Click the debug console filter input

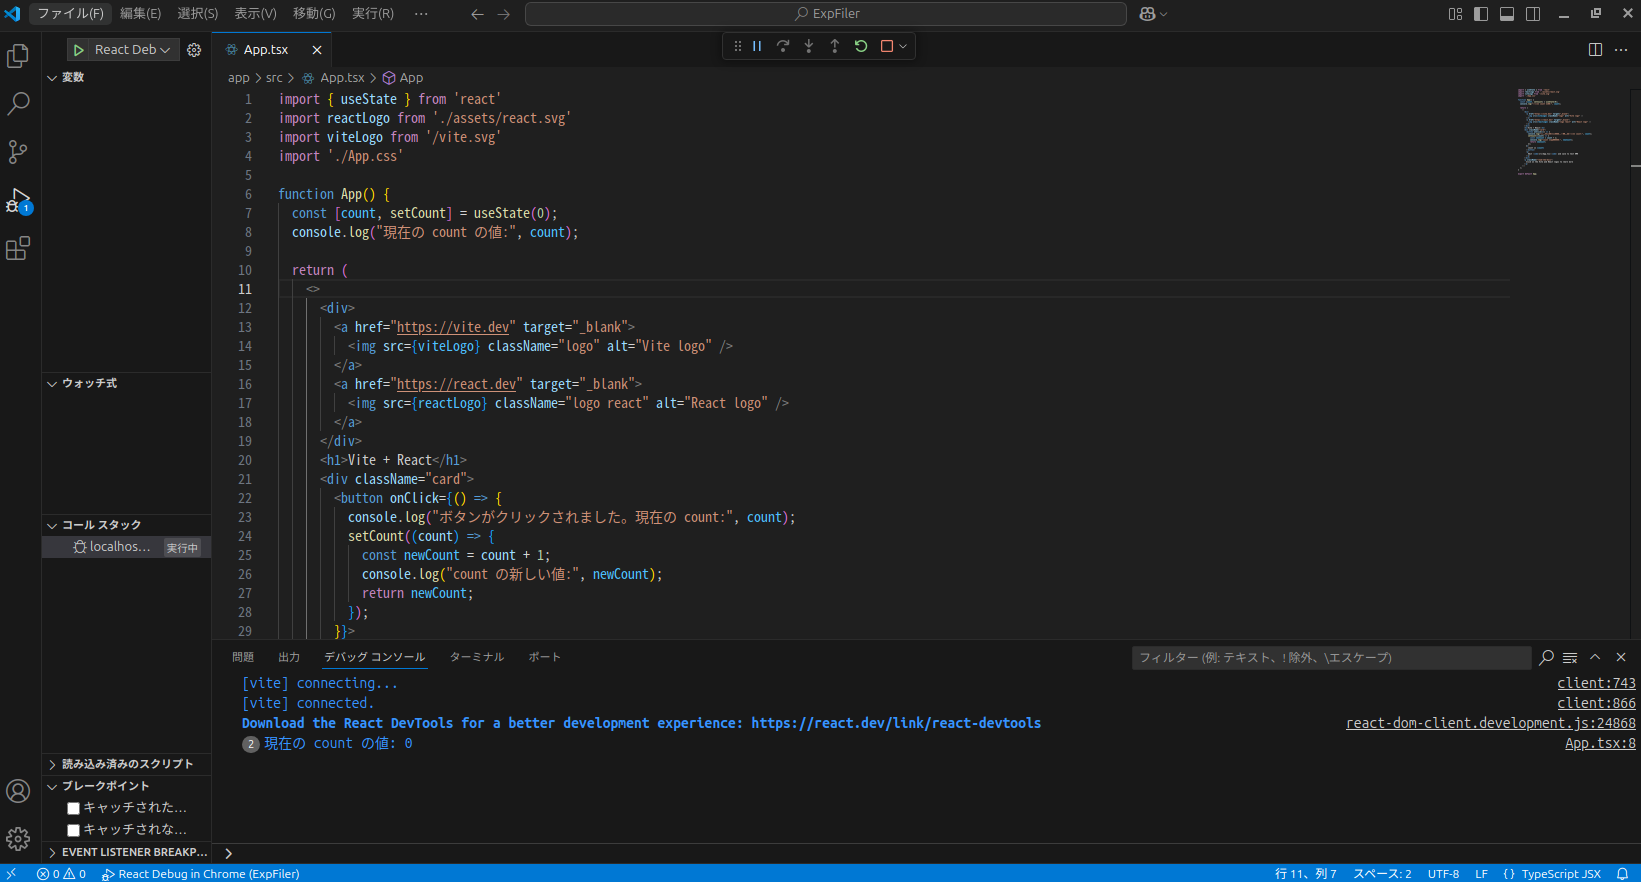click(1330, 658)
